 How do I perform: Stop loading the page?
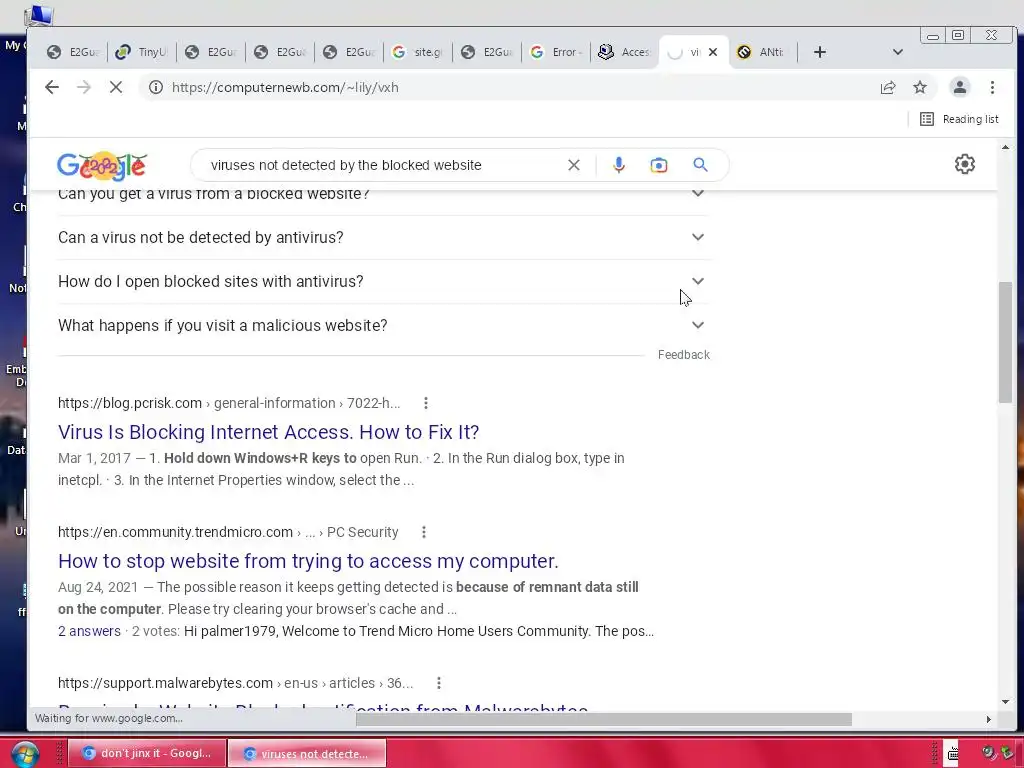pyautogui.click(x=116, y=88)
